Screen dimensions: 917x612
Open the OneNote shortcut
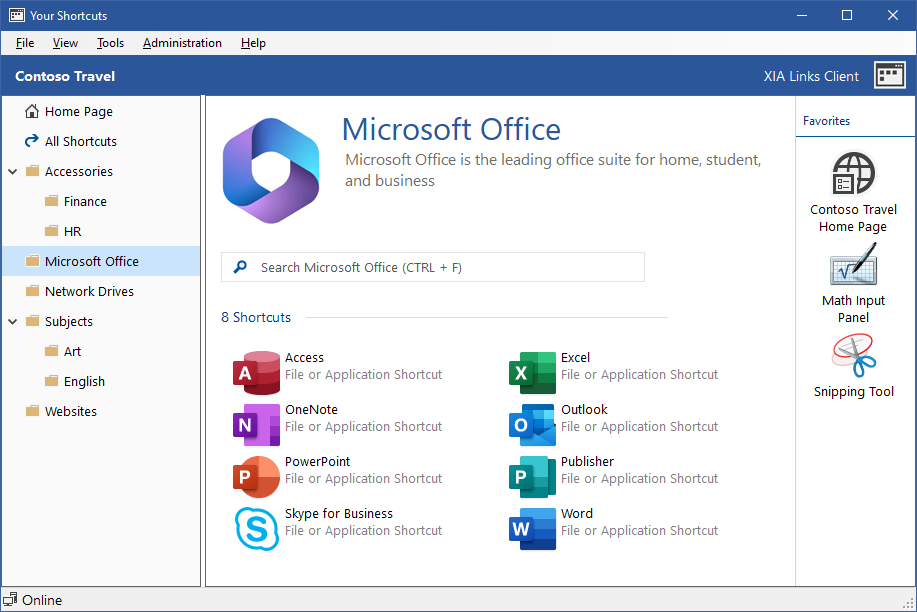[313, 417]
